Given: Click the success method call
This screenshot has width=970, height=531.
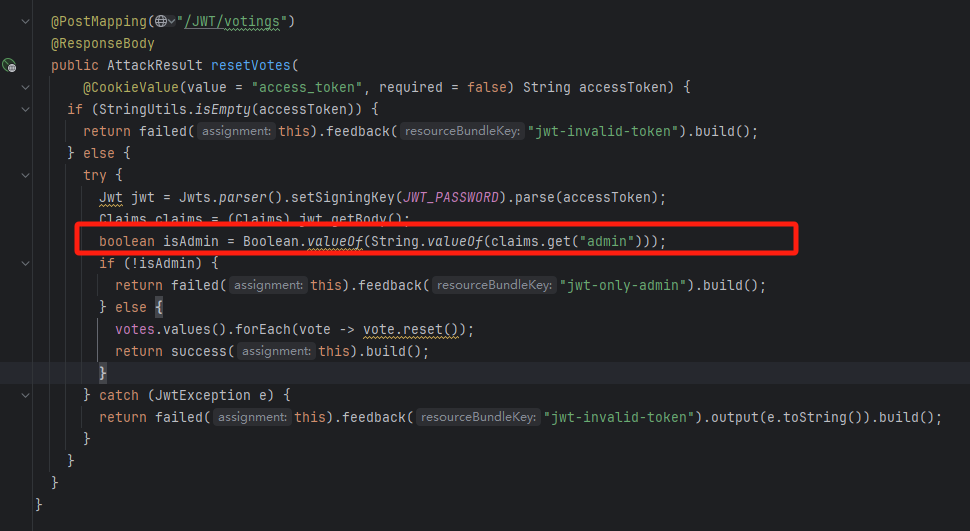Looking at the screenshot, I should (199, 352).
